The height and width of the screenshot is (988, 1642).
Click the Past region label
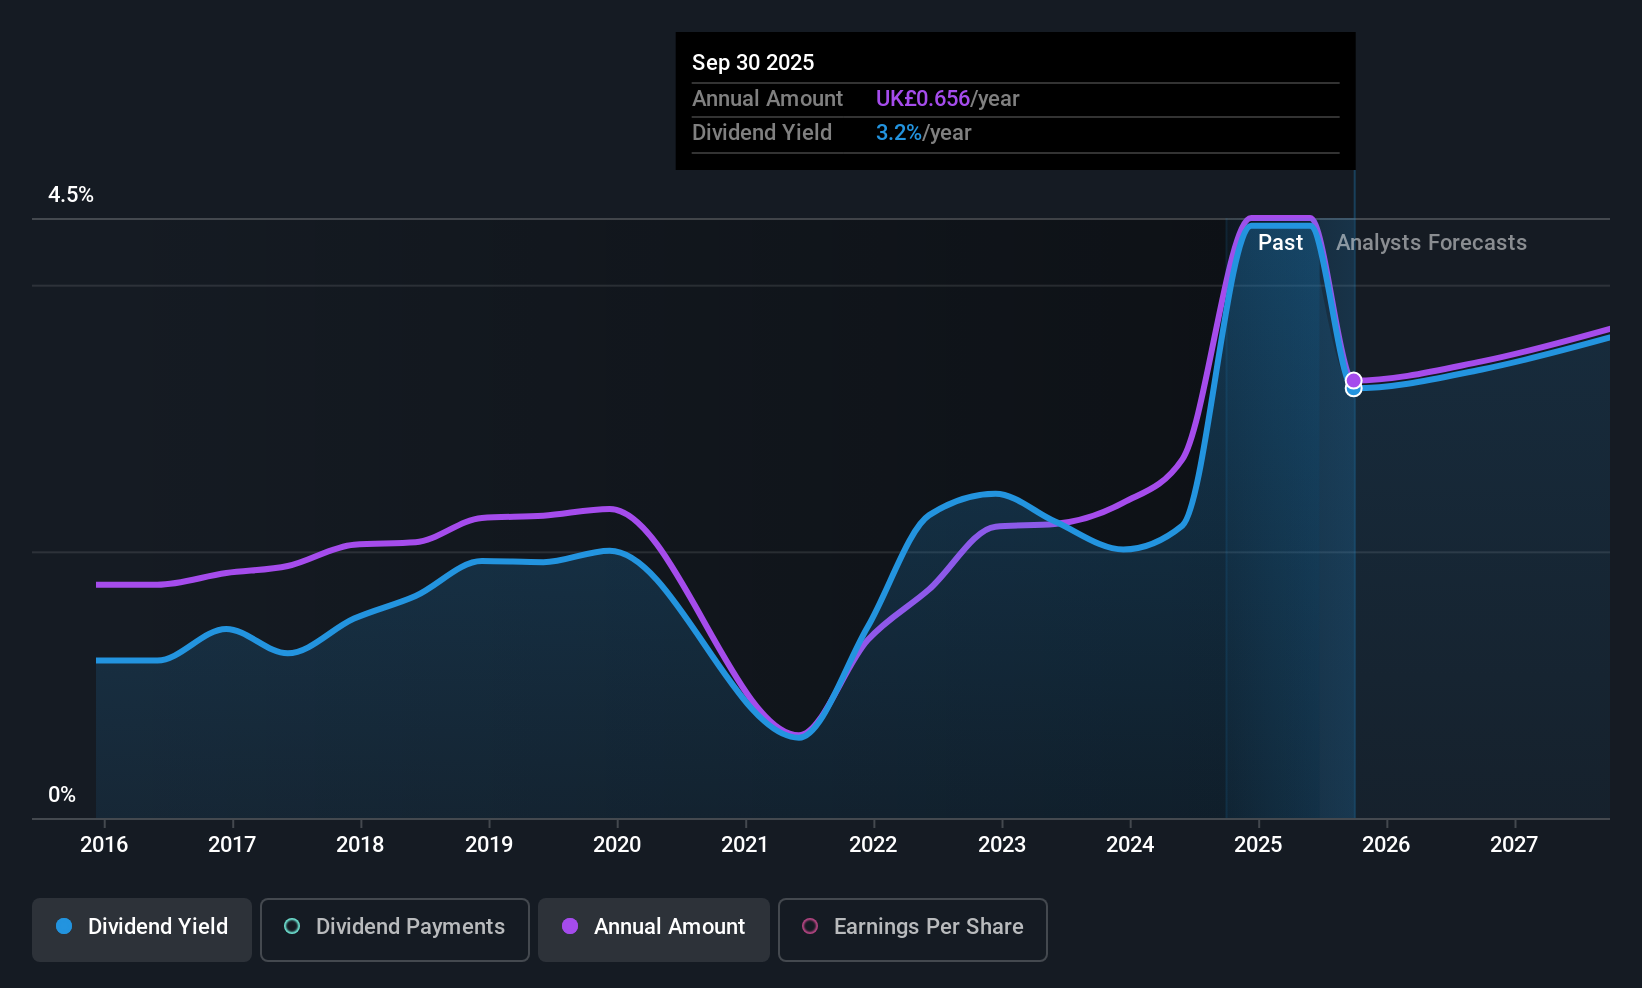tap(1280, 243)
